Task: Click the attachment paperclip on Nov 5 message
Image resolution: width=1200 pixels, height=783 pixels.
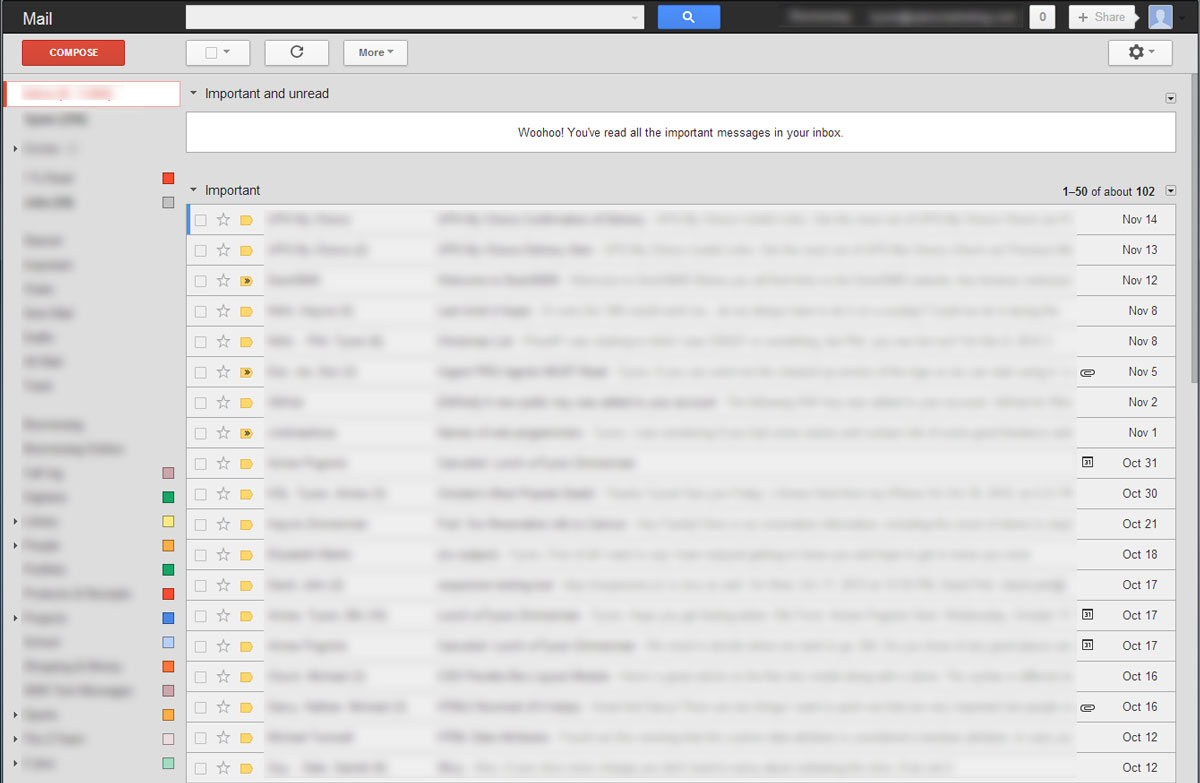Action: click(x=1088, y=372)
